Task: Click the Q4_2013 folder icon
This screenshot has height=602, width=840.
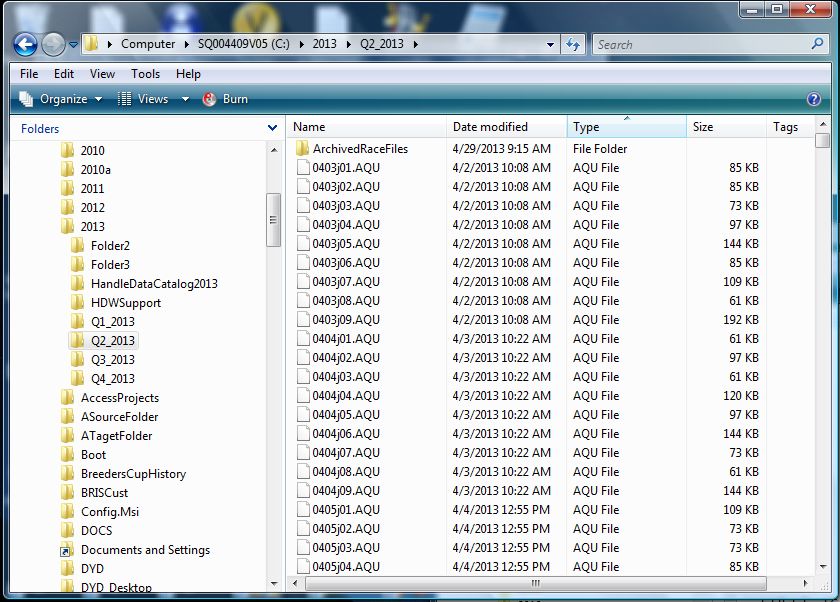Action: (77, 379)
